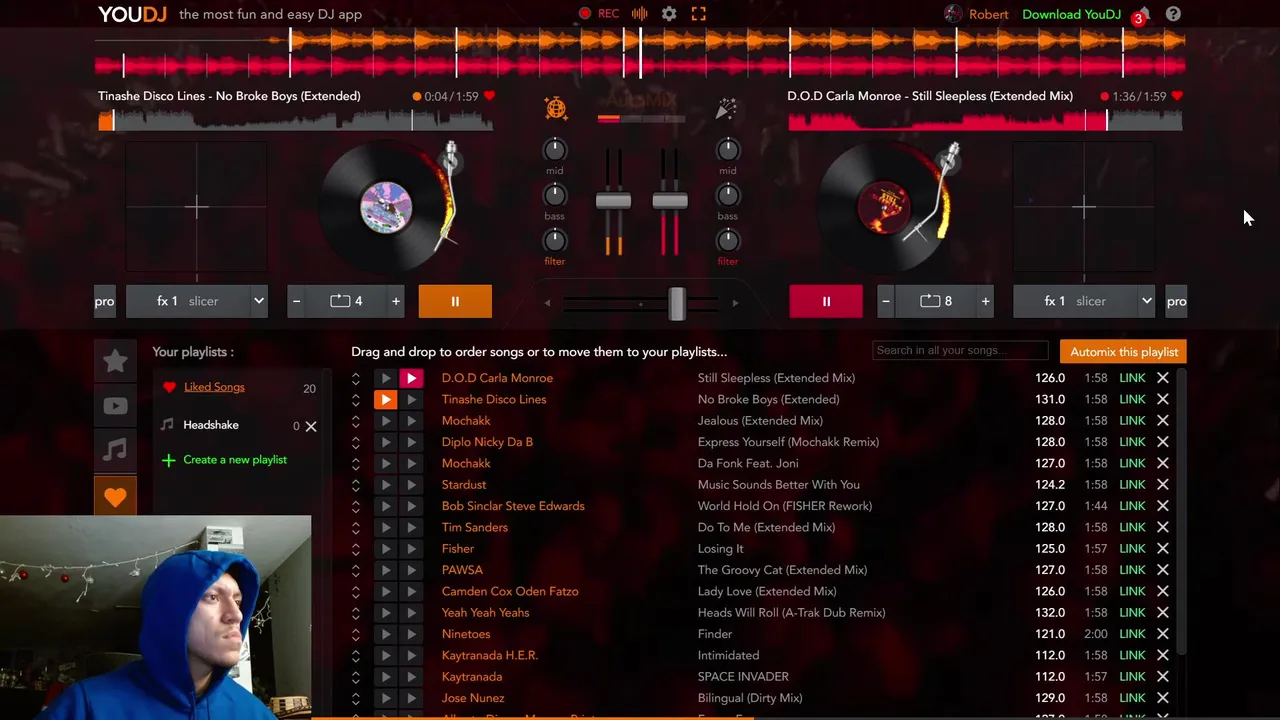Open the music note sidebar tab

coord(115,451)
